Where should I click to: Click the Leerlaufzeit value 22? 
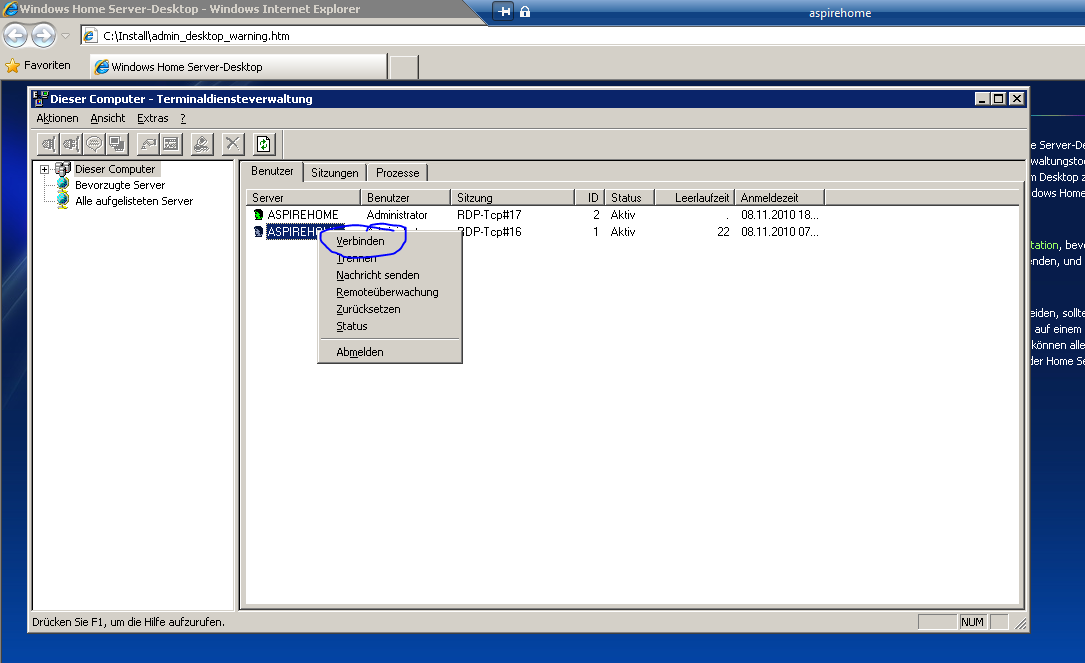point(723,232)
